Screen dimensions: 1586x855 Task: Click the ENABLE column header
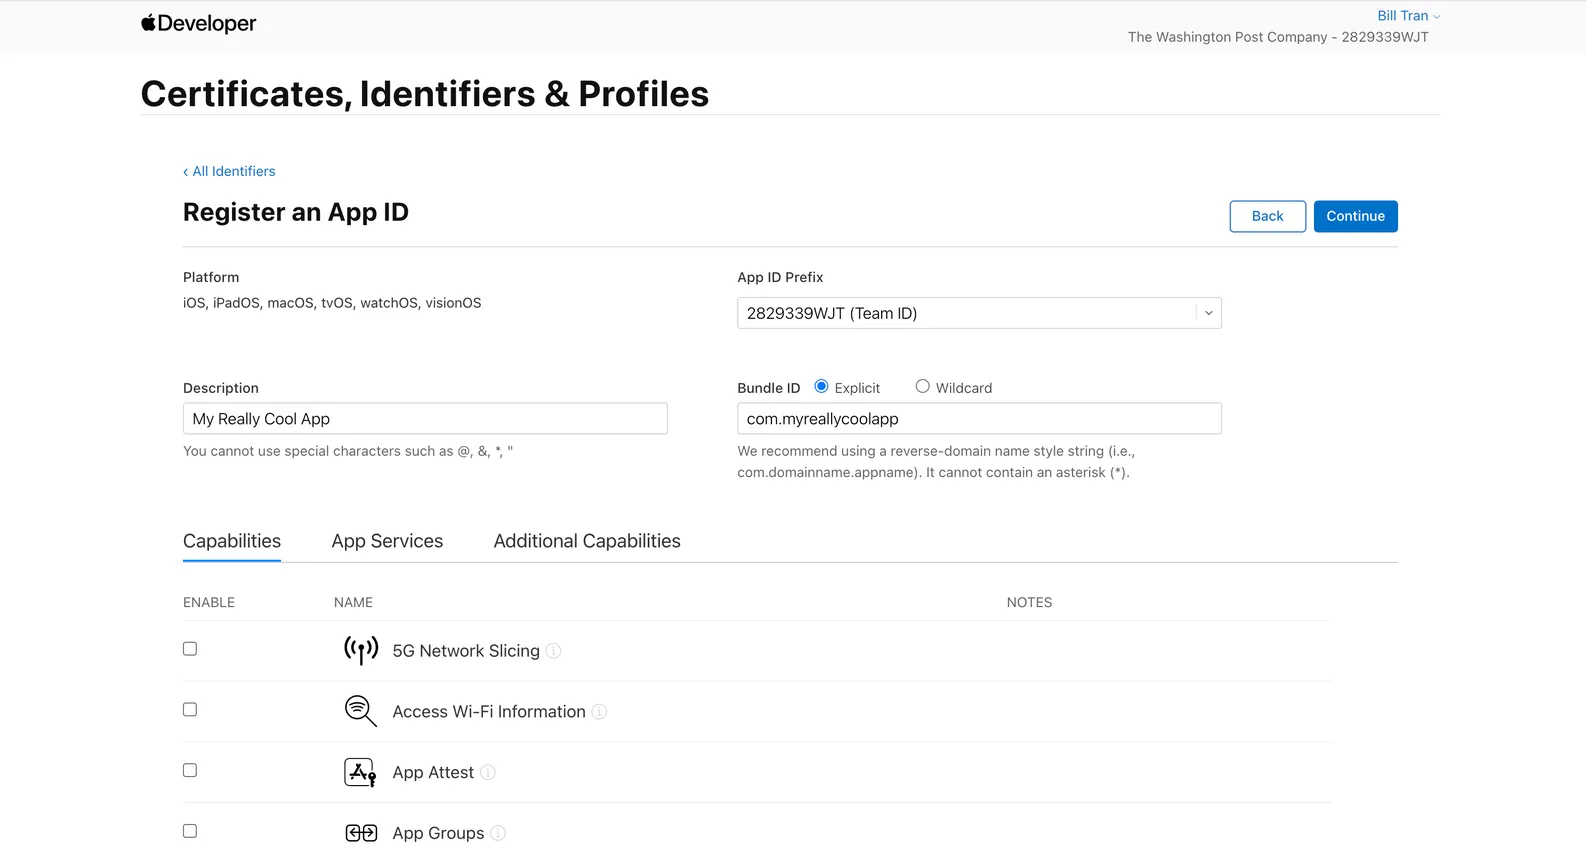coord(209,602)
